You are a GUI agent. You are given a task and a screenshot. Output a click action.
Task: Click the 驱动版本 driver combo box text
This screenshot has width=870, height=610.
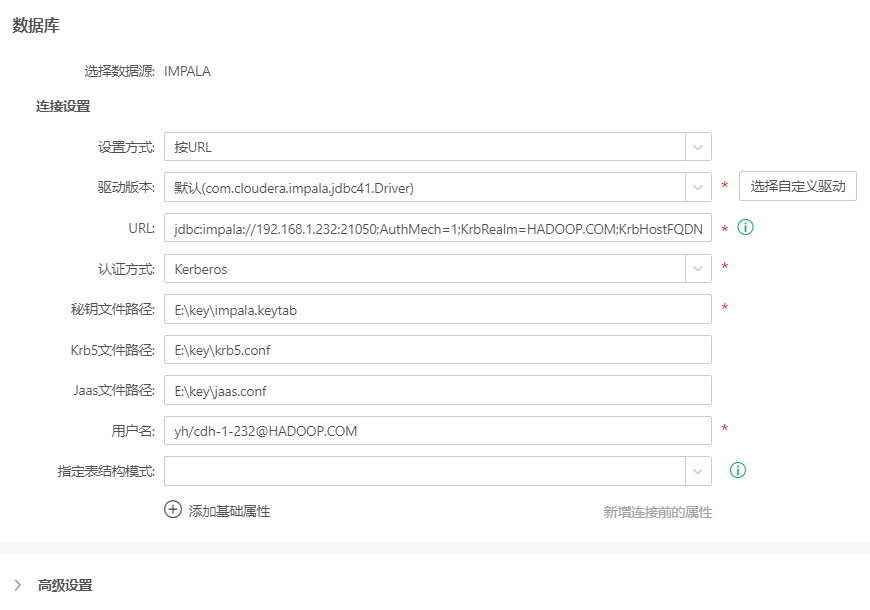coord(294,188)
